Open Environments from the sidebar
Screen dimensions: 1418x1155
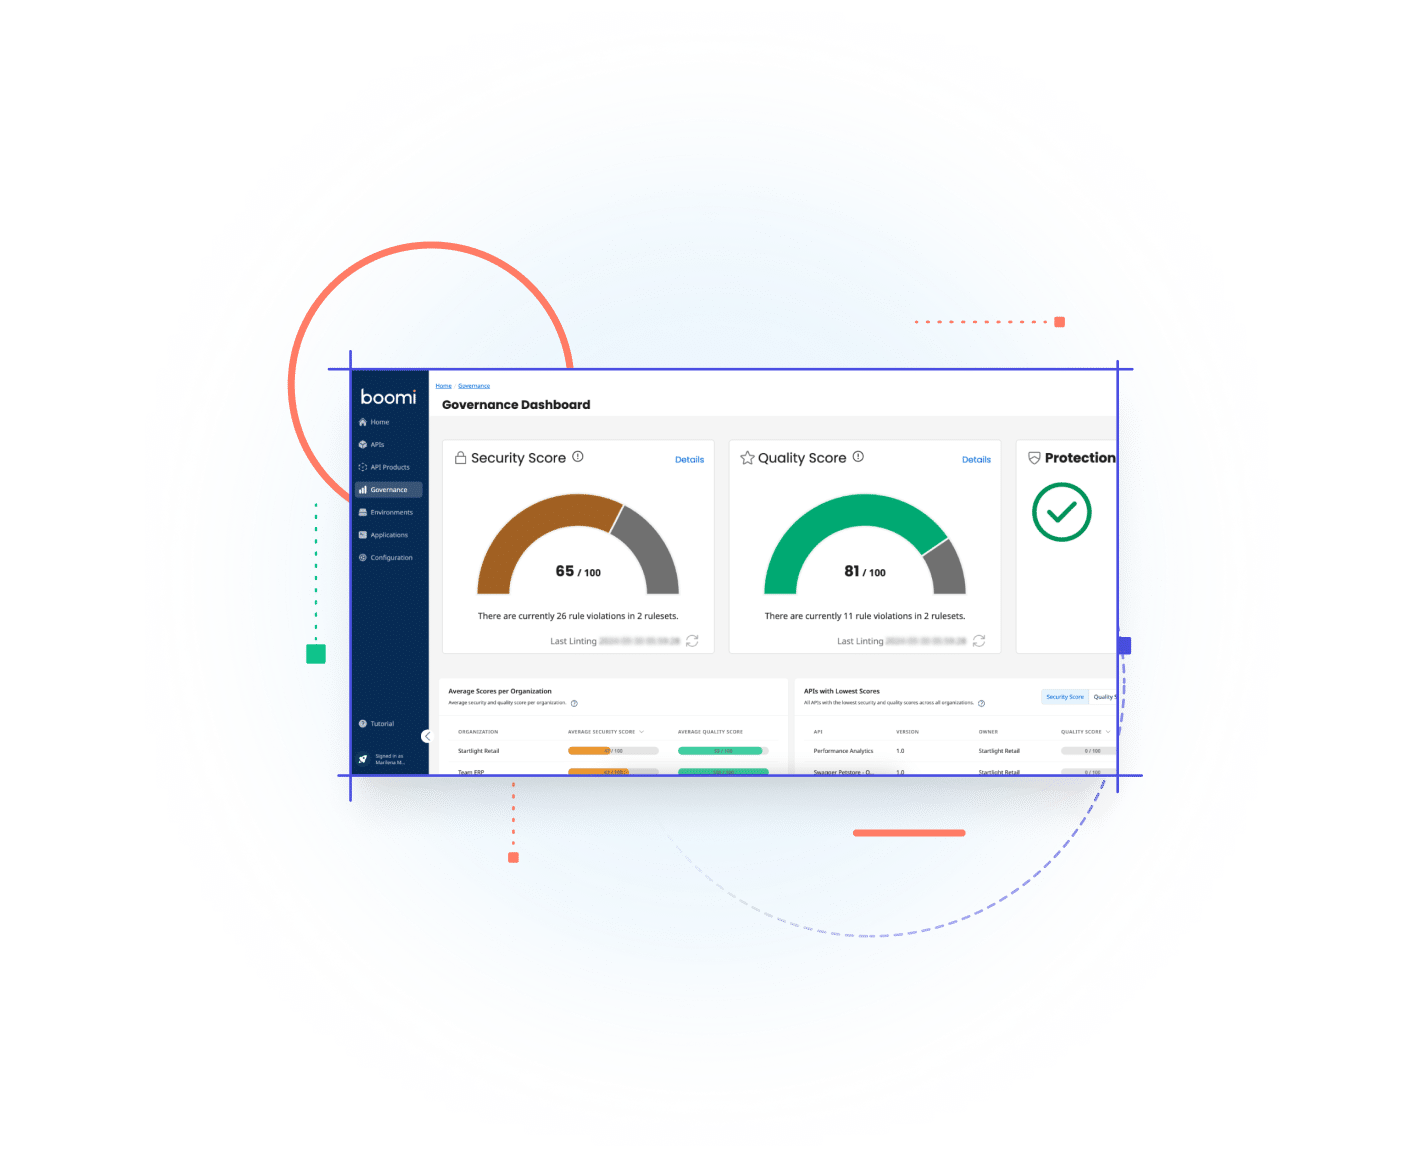(x=391, y=512)
